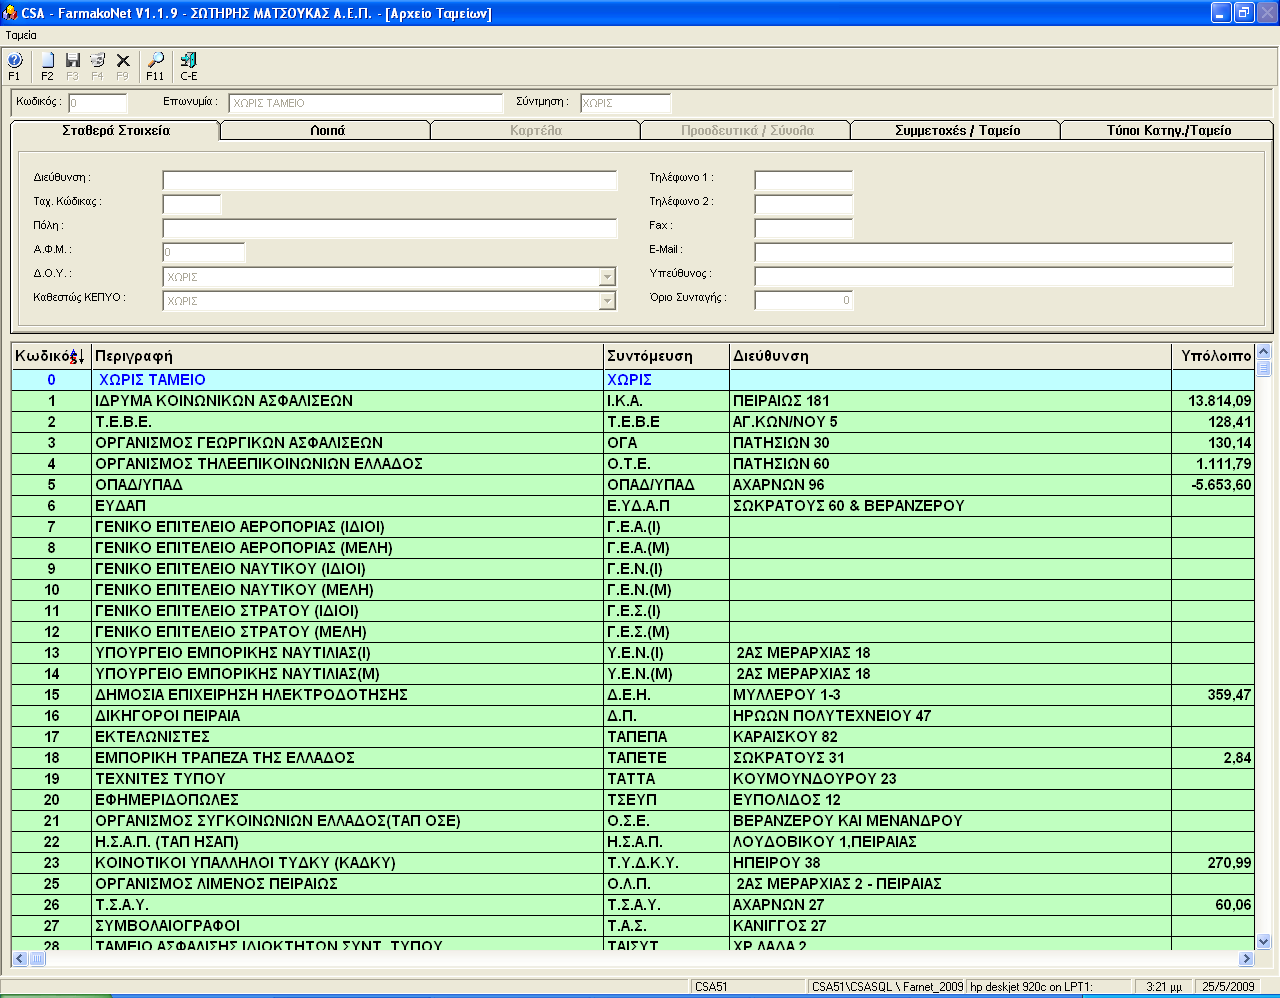
Task: Expand the Καθεστώς ΚΕΠΥΟ dropdown
Action: 607,301
